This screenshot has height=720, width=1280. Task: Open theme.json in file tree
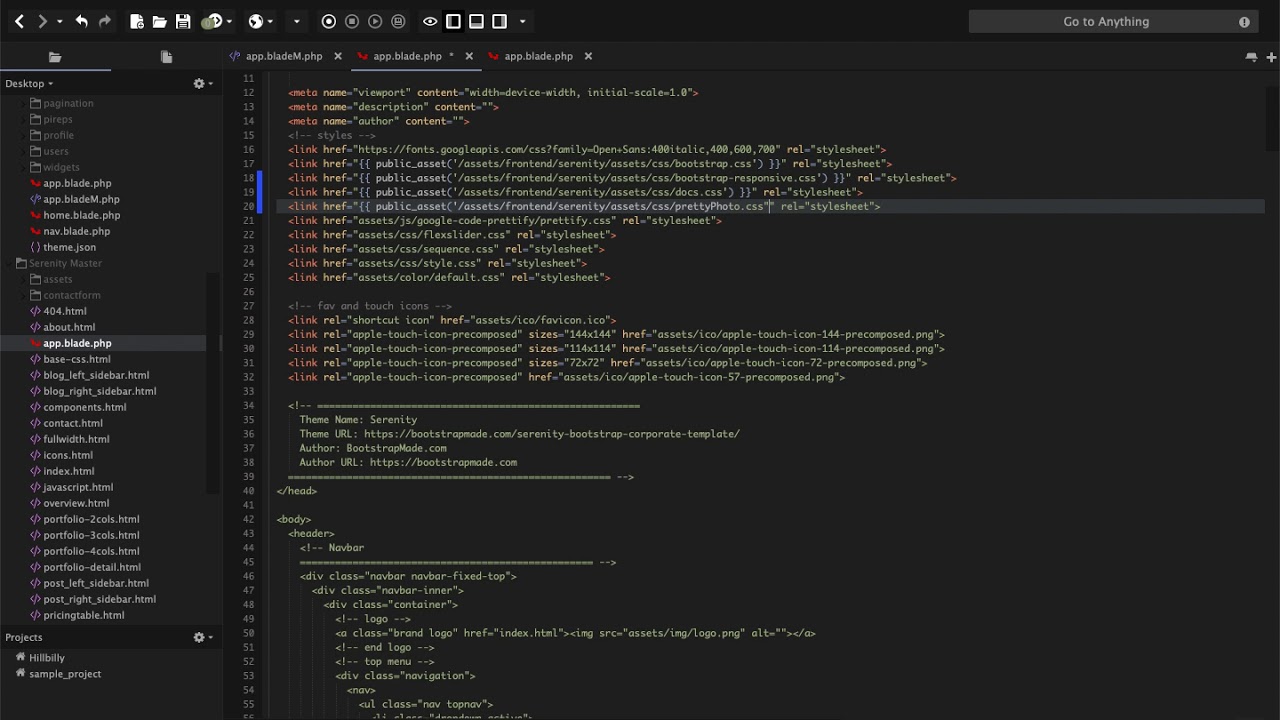click(x=69, y=247)
